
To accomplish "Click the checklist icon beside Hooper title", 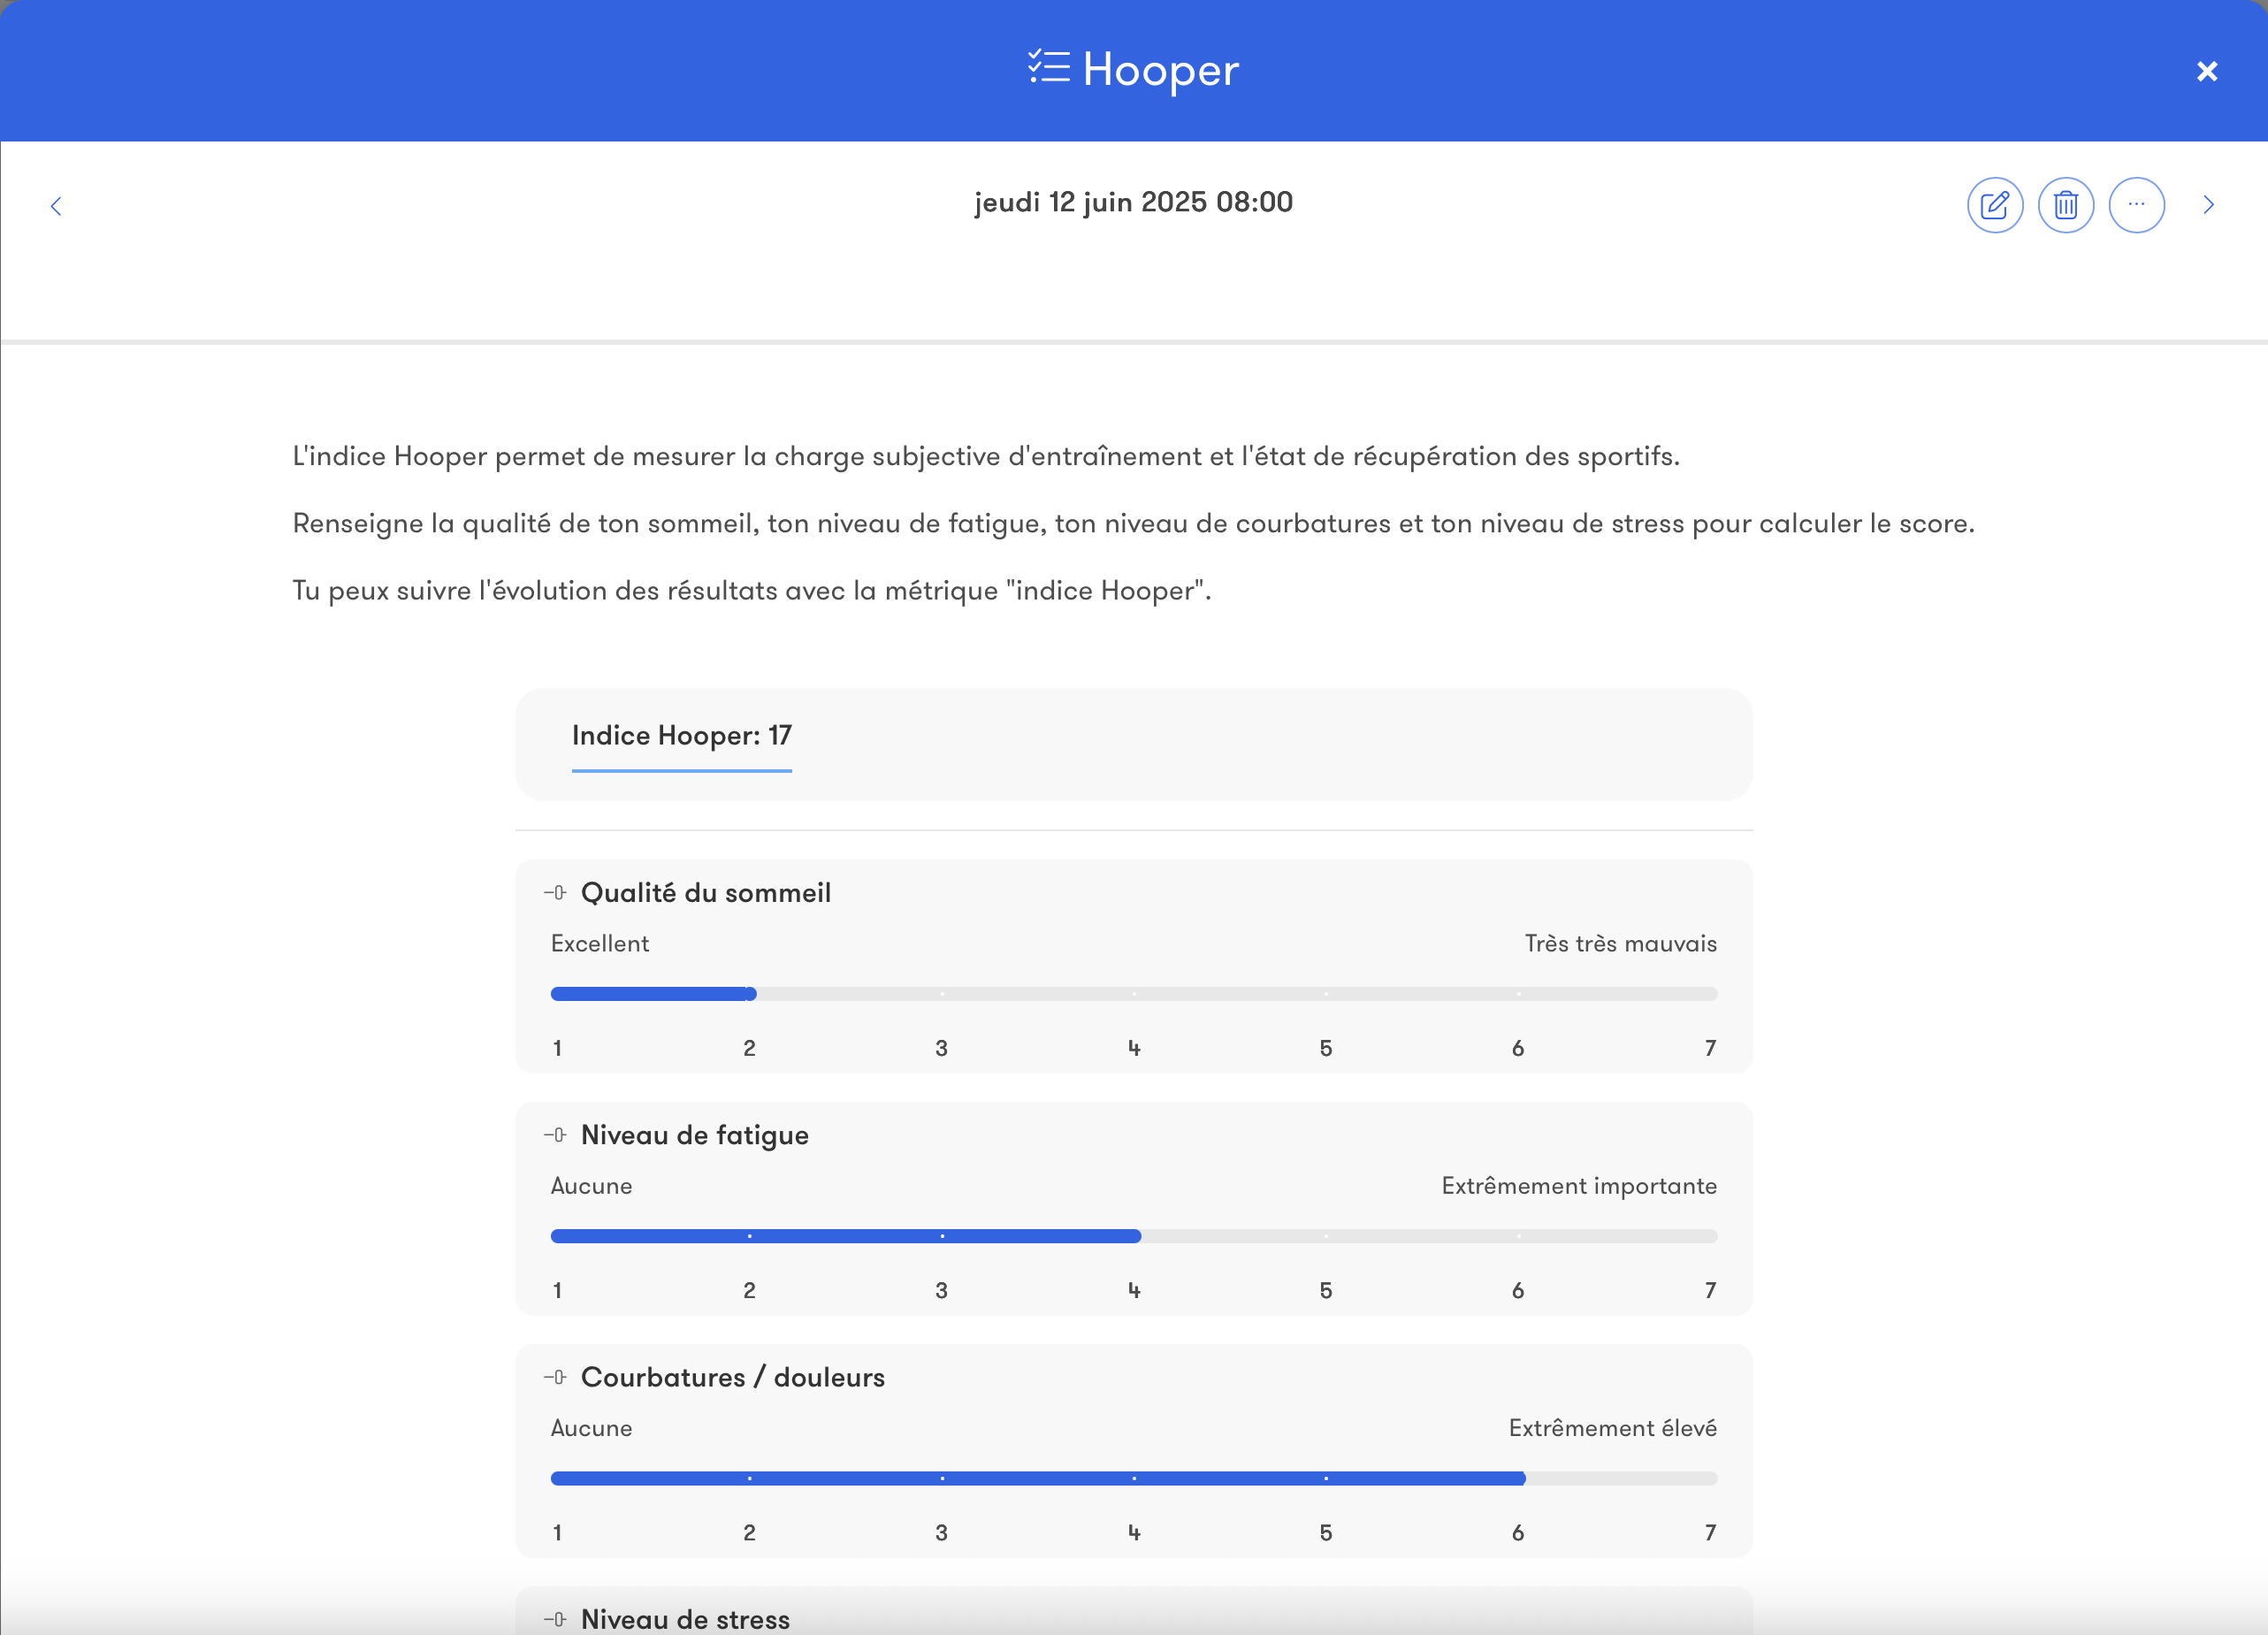I will (x=1049, y=68).
